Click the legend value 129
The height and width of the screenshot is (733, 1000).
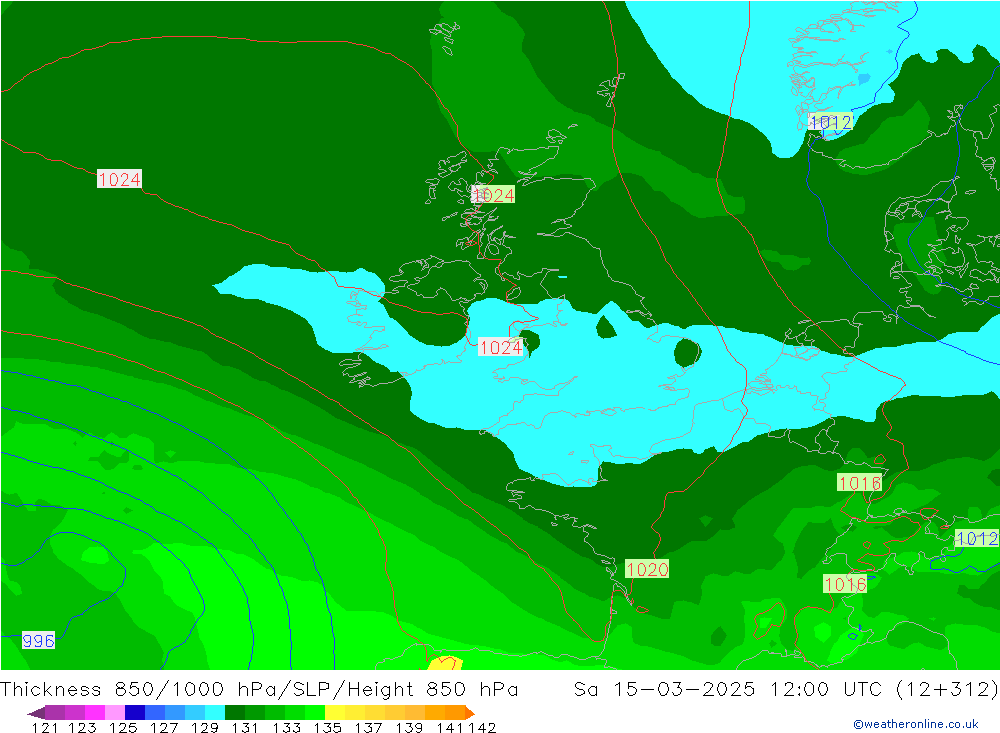(x=205, y=727)
